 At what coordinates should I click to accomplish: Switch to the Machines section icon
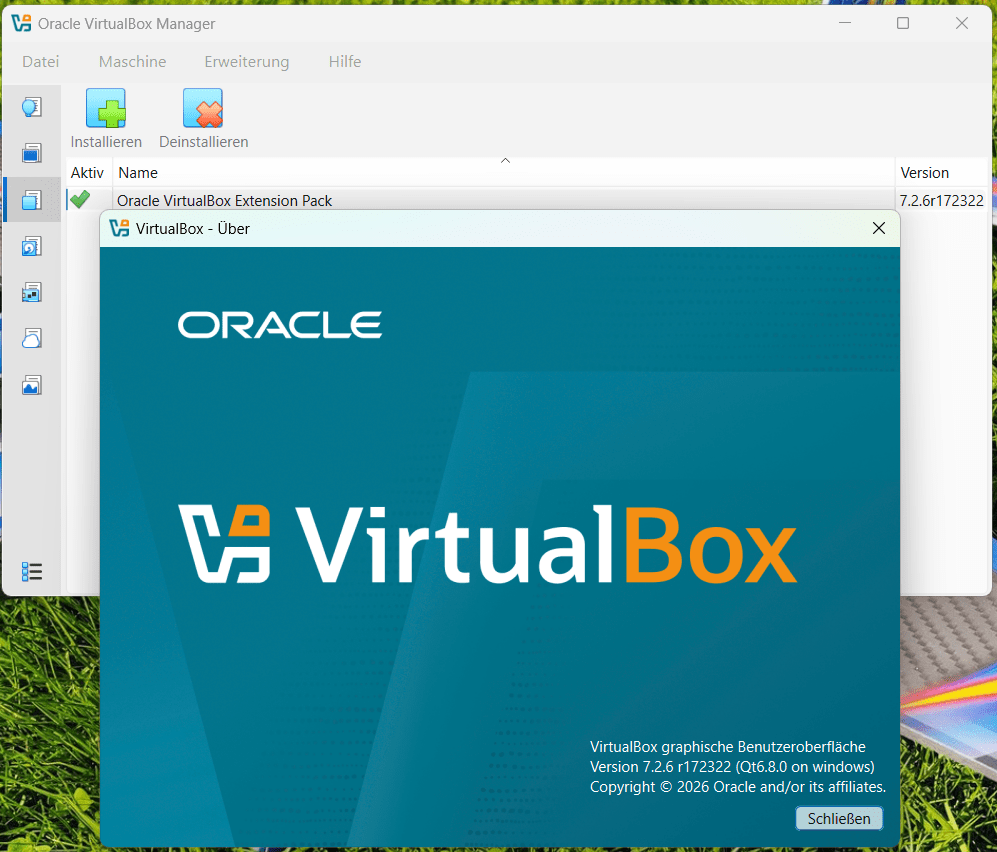(32, 153)
